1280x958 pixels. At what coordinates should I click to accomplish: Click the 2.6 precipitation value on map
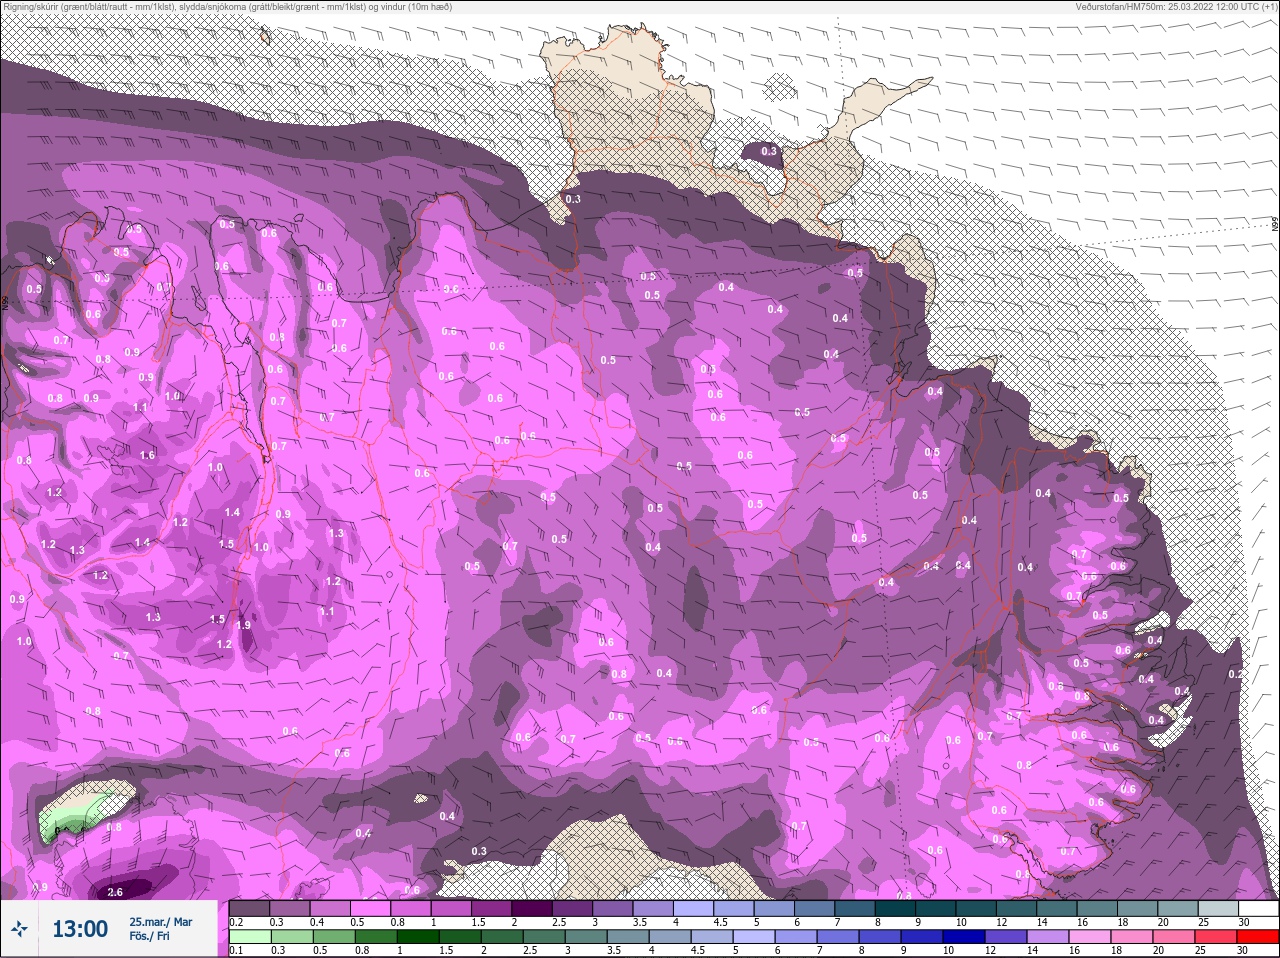(x=115, y=892)
